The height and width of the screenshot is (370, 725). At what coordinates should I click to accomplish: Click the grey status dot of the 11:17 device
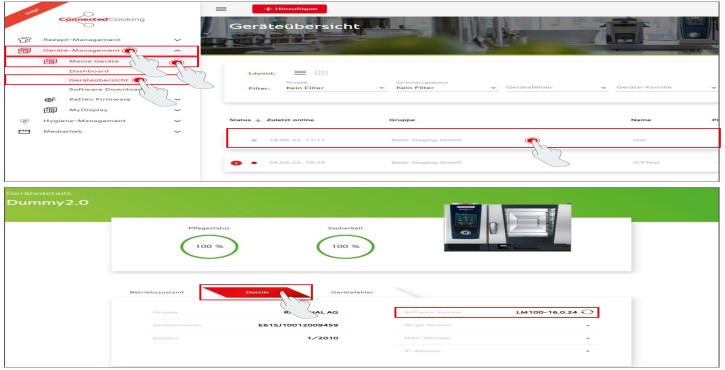(254, 140)
